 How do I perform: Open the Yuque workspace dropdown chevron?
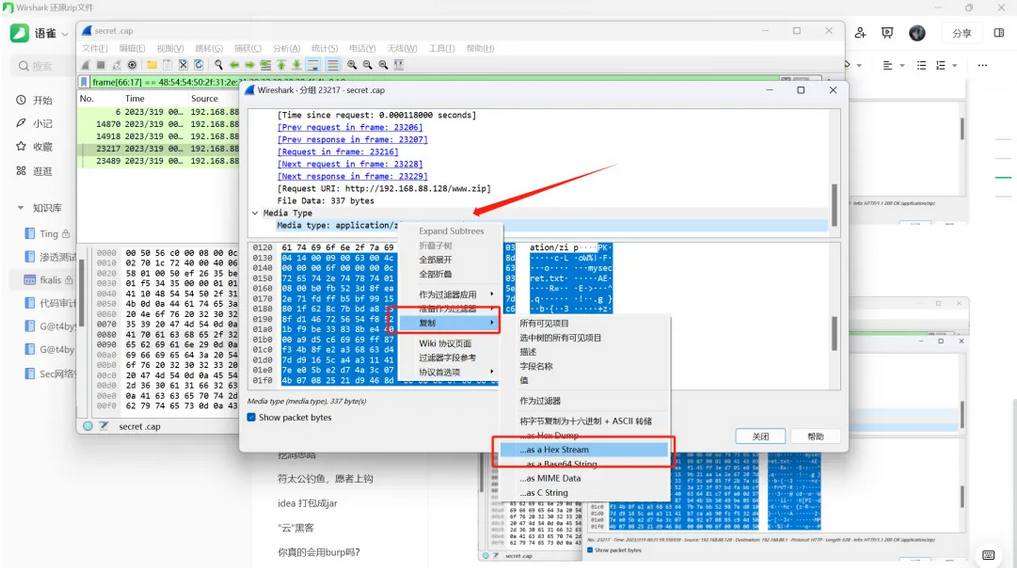[x=65, y=34]
